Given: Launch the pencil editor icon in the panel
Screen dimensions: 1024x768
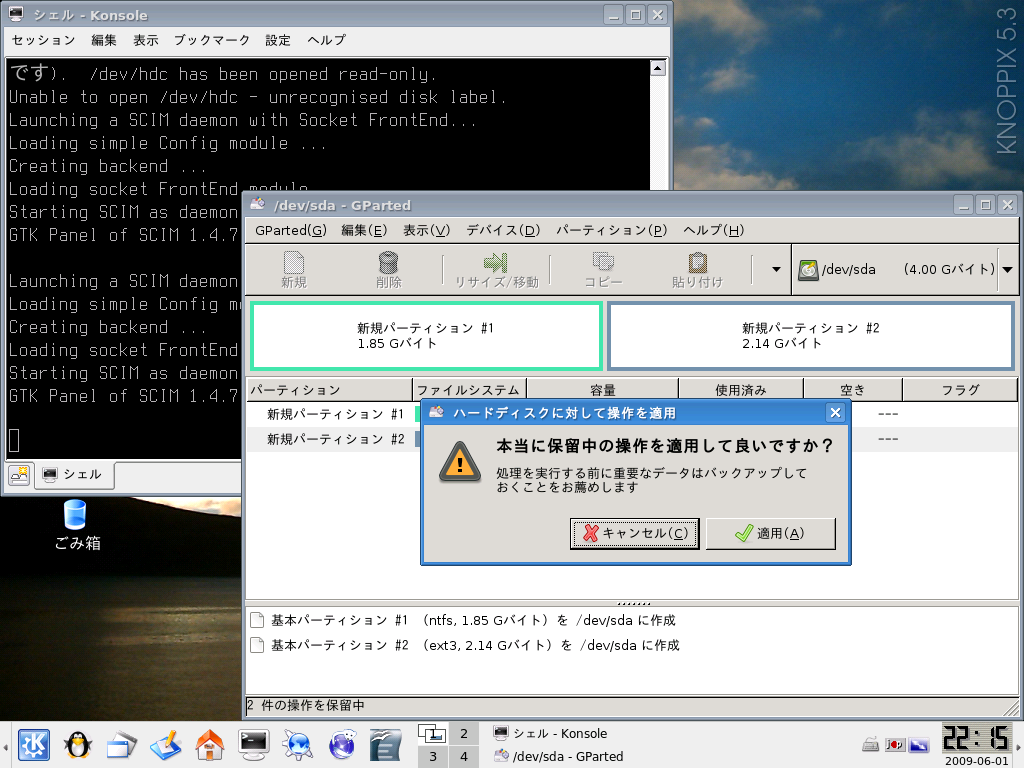Looking at the screenshot, I should point(166,744).
